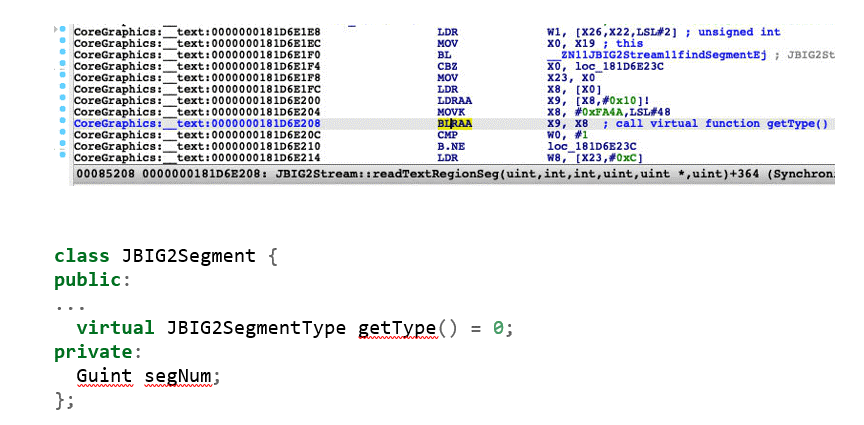Click the highlighted BLRAA mnemonic

click(455, 123)
